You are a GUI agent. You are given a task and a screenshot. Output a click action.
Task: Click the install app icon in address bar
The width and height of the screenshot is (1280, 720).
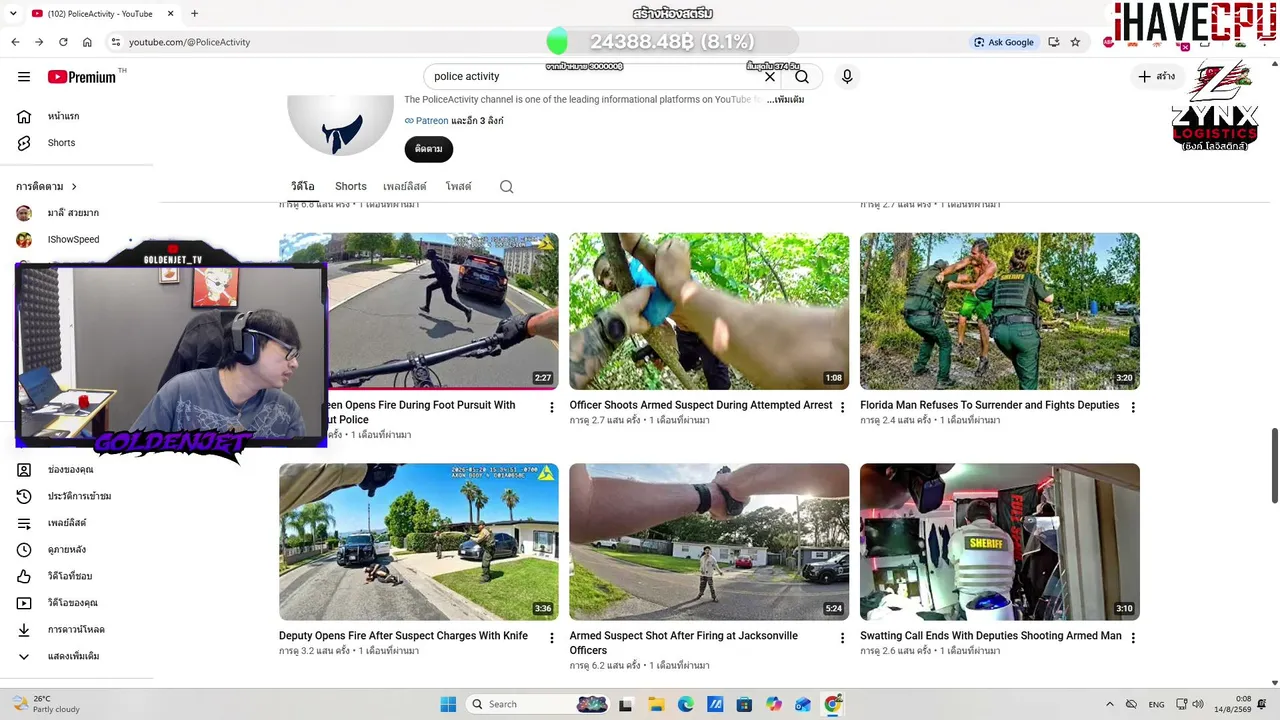tap(1053, 42)
